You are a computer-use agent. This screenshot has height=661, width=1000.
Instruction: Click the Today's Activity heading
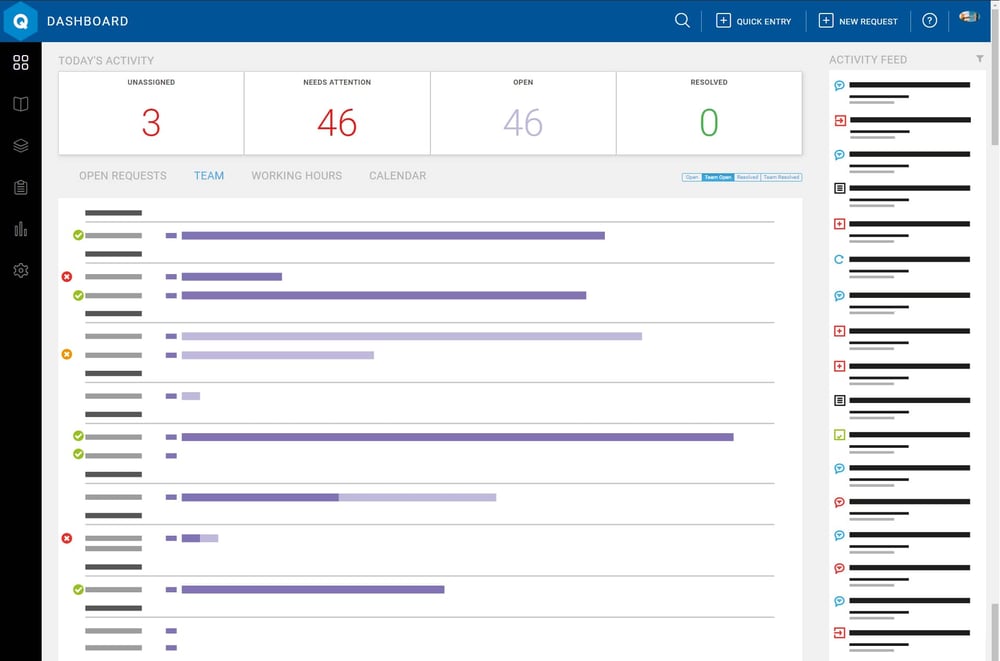(x=106, y=60)
